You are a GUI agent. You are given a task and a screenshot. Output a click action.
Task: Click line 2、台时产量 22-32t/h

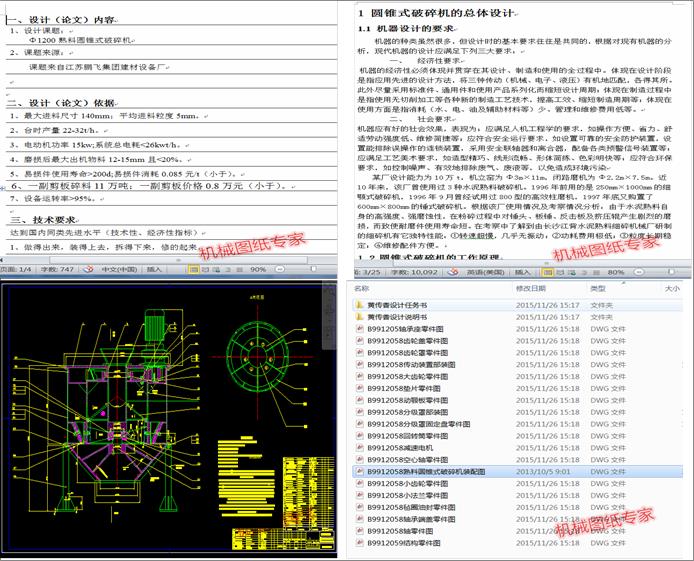(x=57, y=131)
